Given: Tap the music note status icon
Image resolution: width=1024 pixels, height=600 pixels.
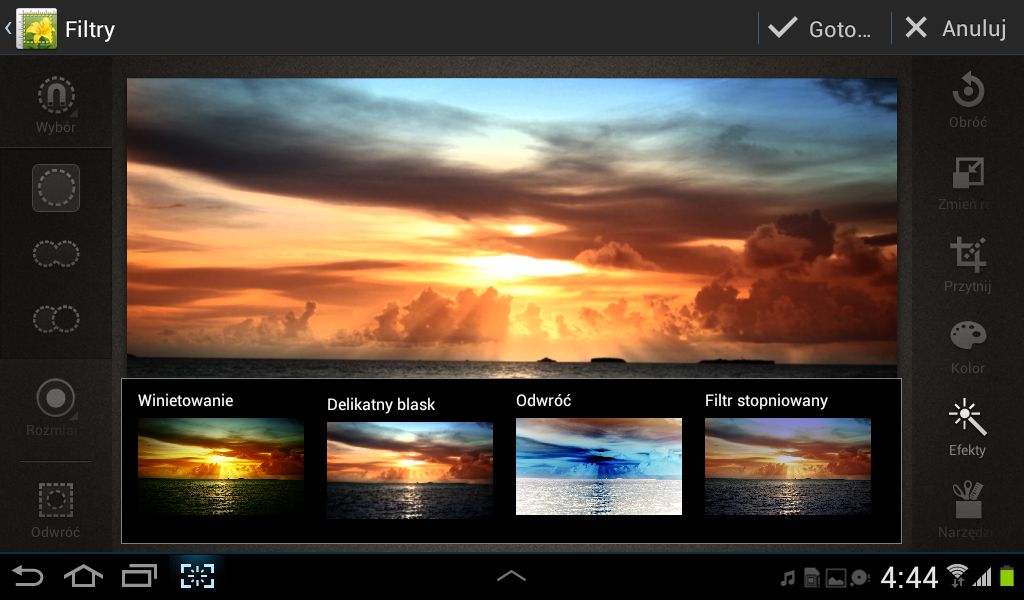Looking at the screenshot, I should coord(788,578).
